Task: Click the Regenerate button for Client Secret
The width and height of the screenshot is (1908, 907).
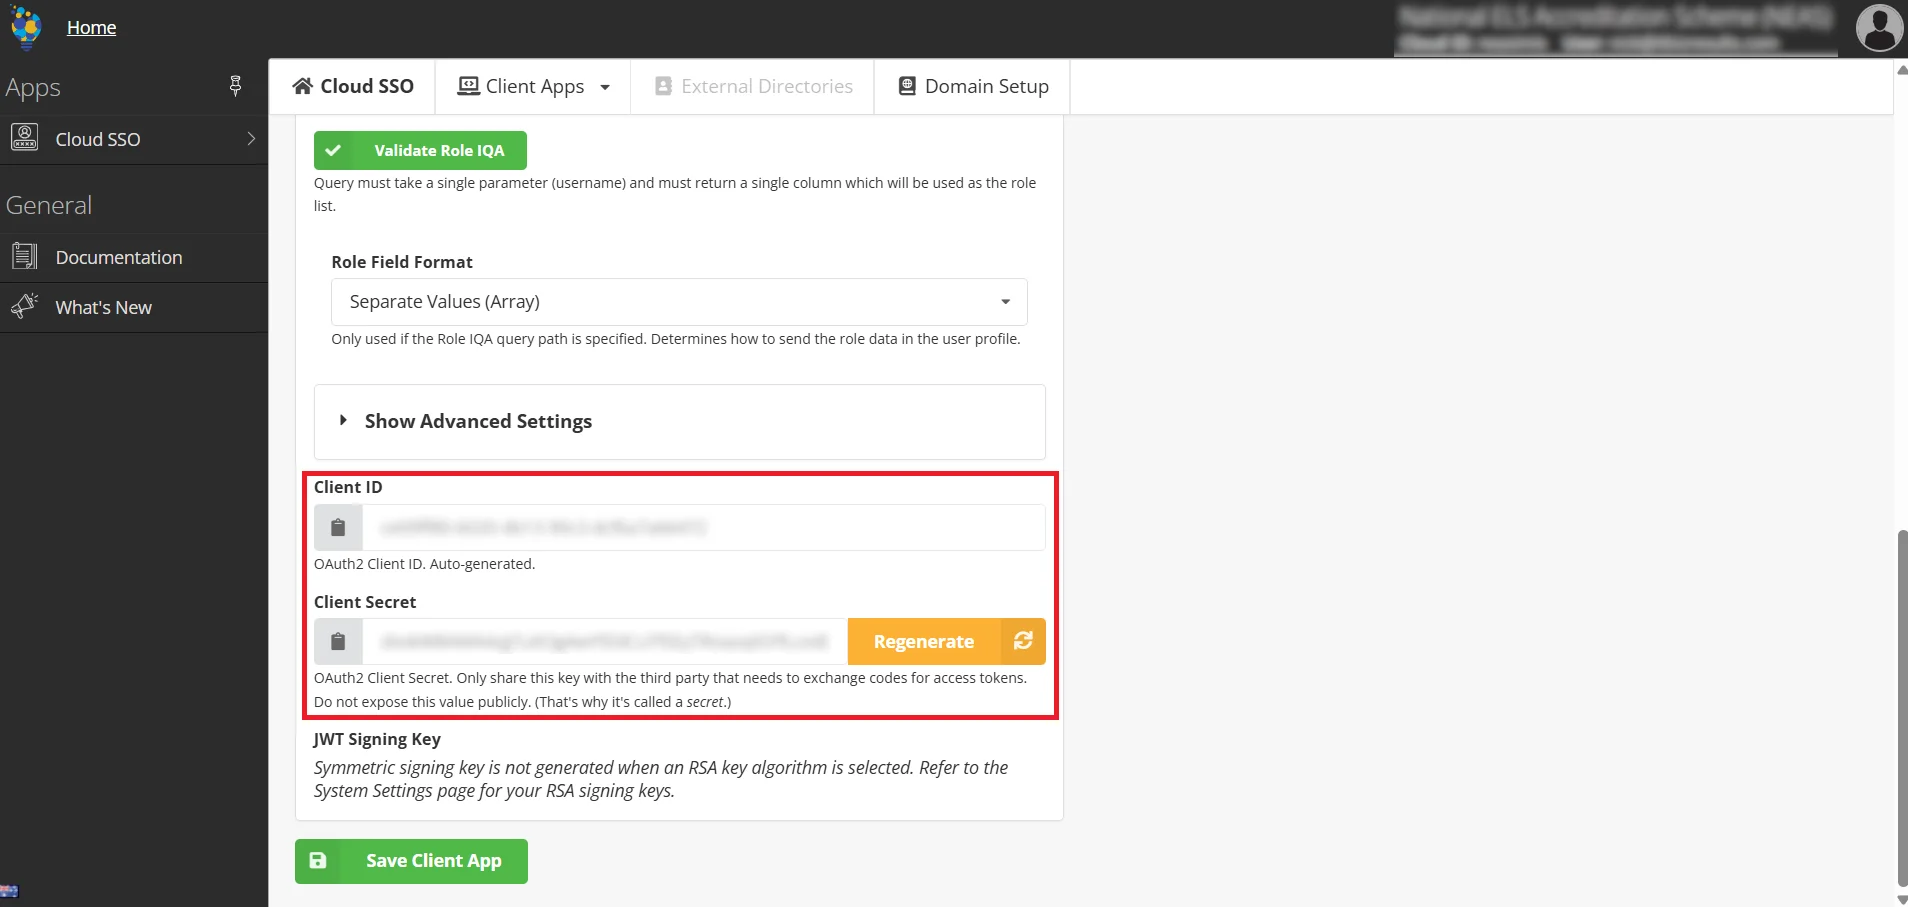Action: coord(922,641)
